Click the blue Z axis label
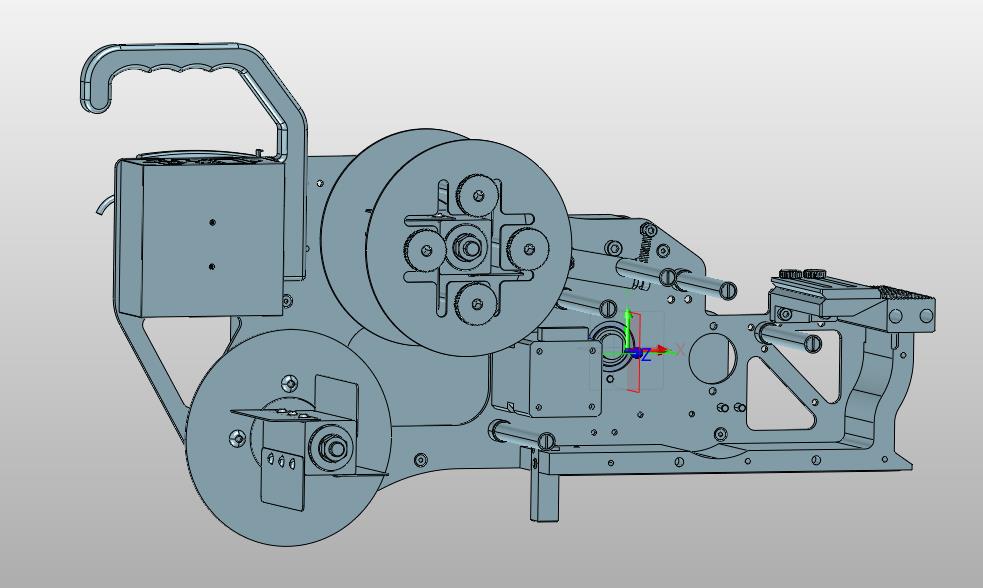This screenshot has height=588, width=983. click(x=646, y=357)
